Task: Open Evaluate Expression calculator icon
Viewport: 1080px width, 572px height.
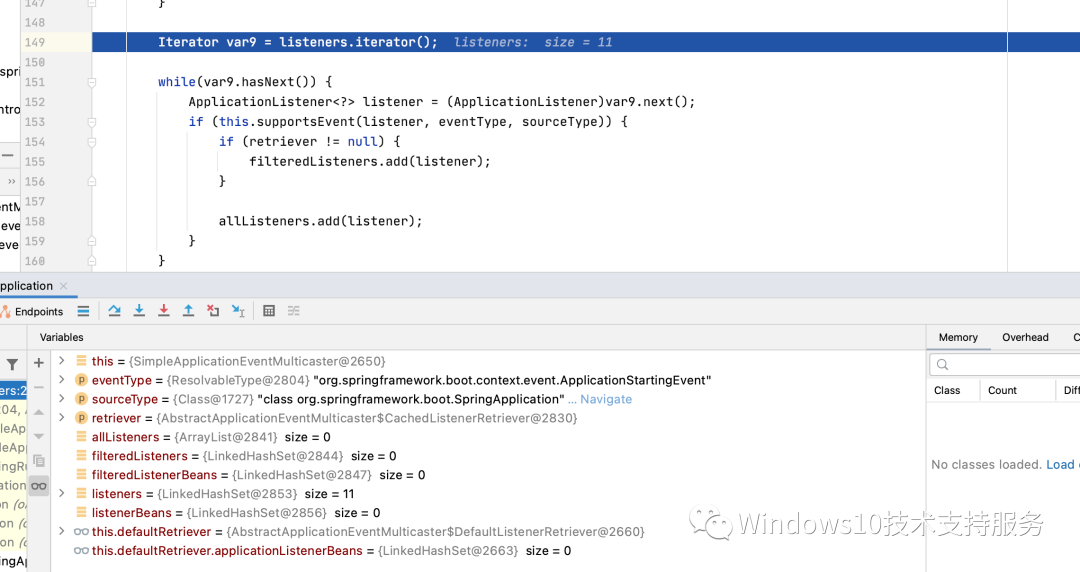Action: (269, 311)
